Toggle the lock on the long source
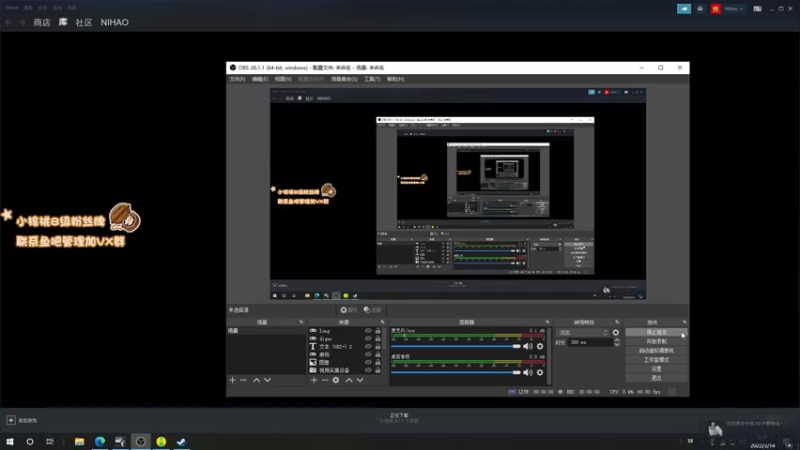Screen dimensions: 800x450 378,331
